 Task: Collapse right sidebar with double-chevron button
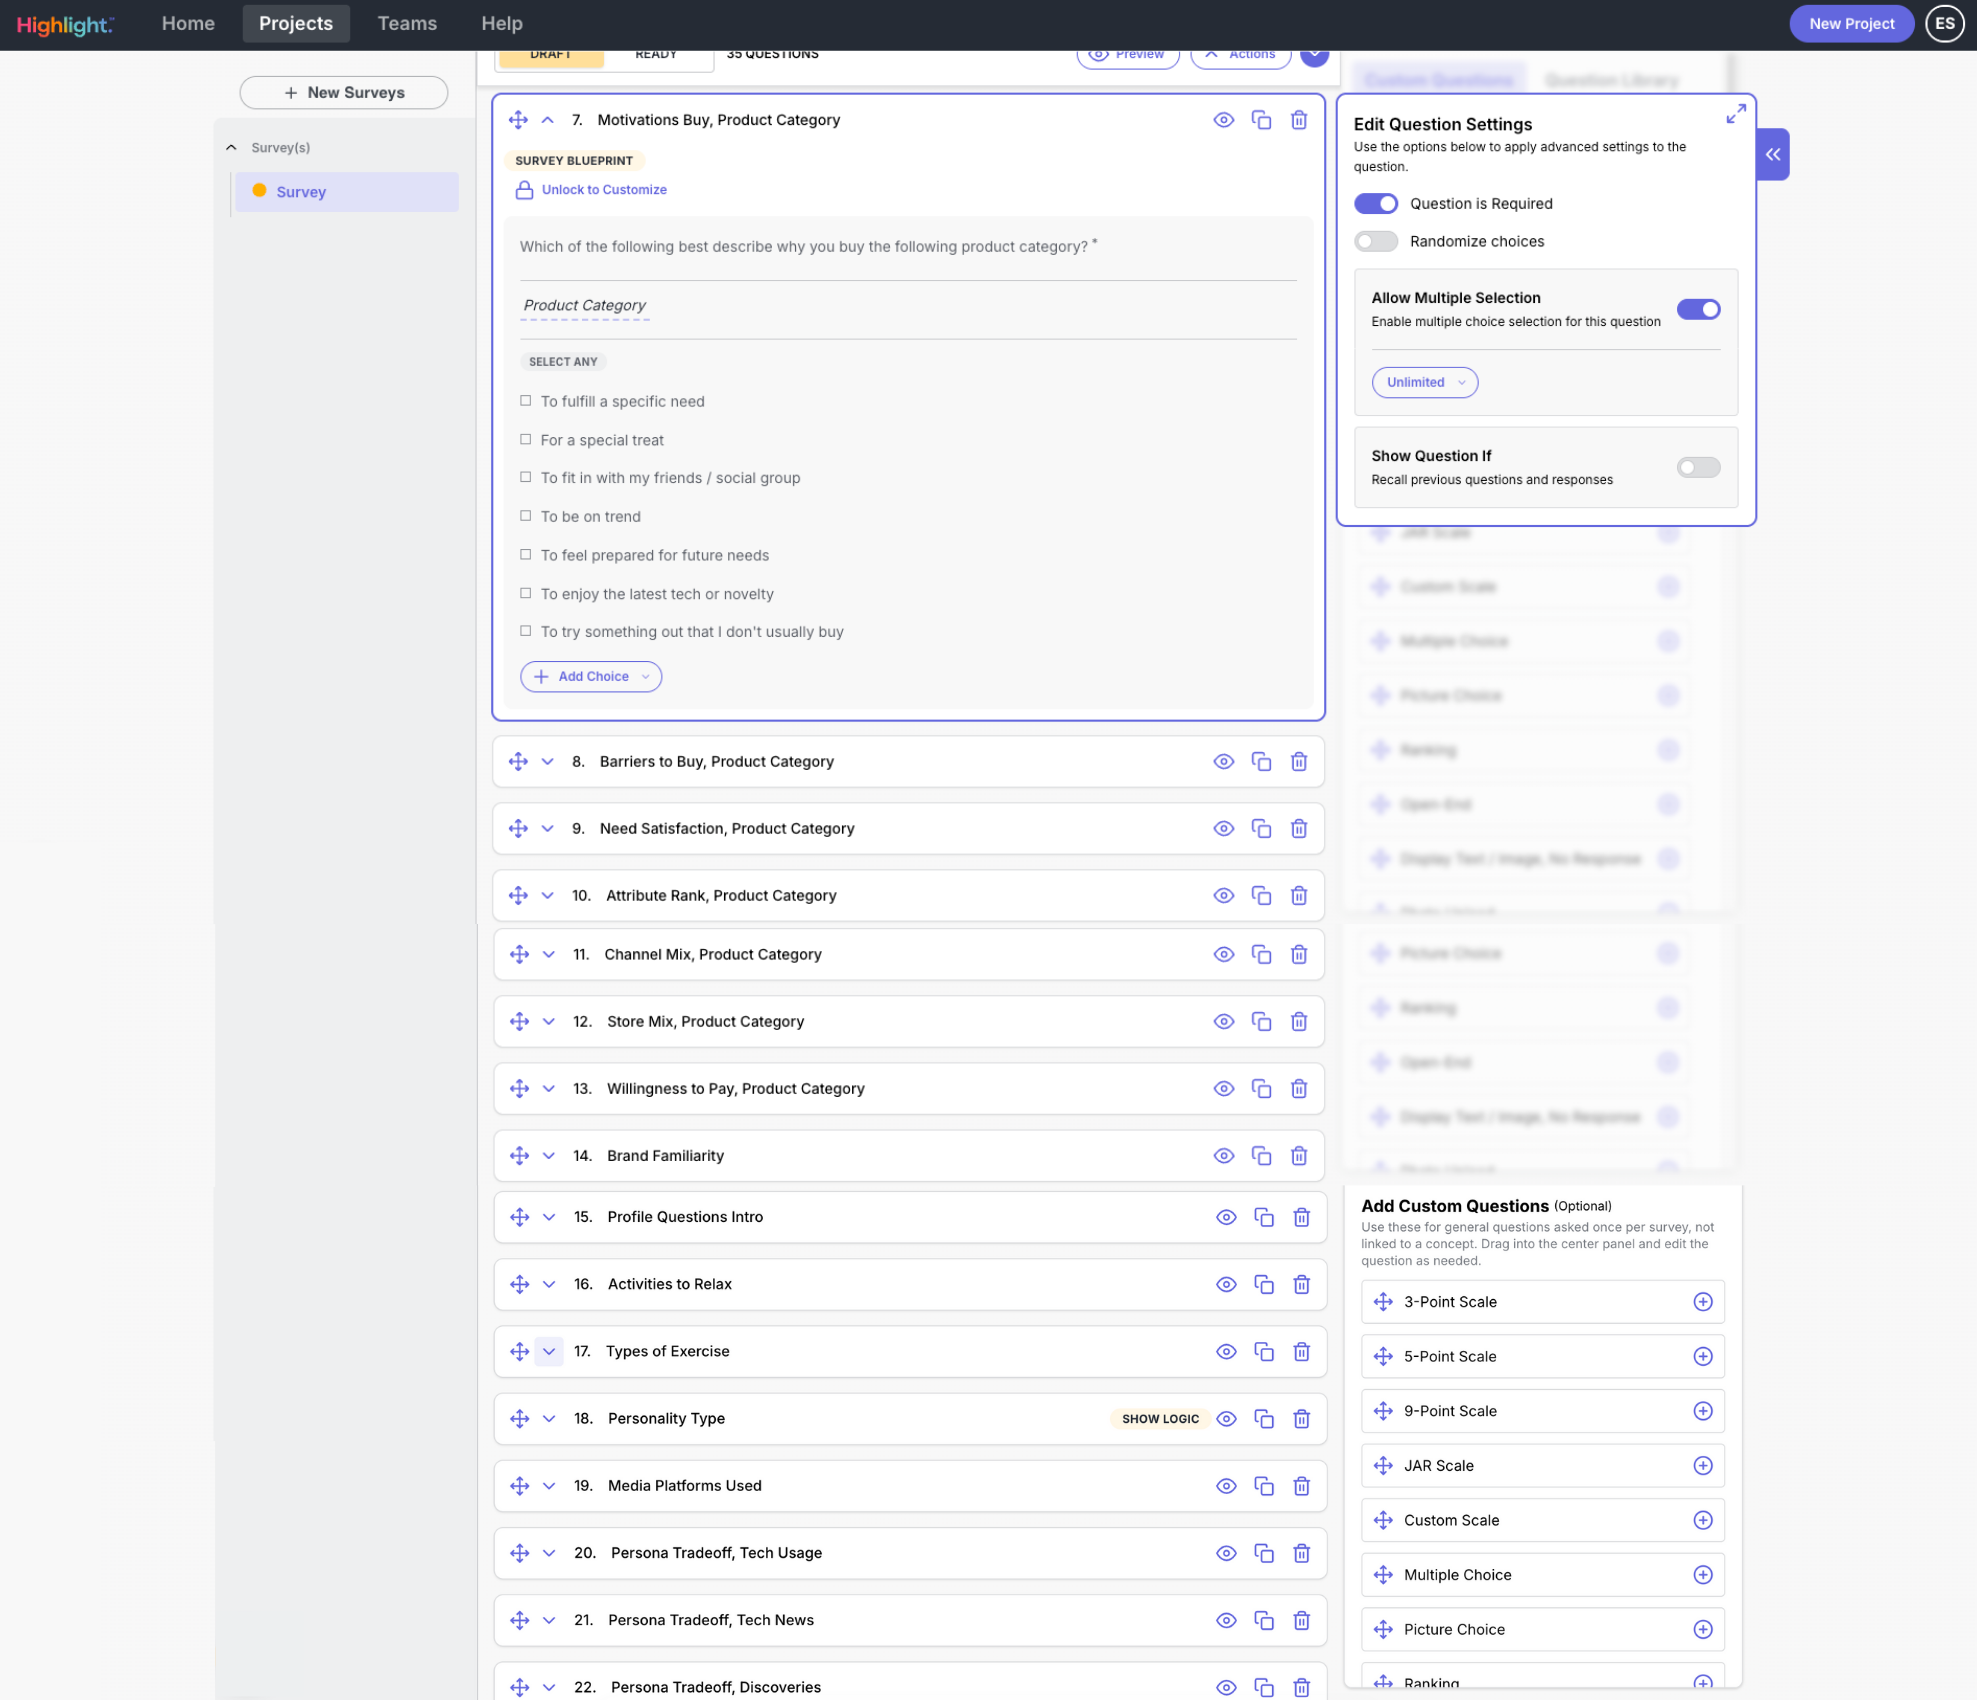1772,154
